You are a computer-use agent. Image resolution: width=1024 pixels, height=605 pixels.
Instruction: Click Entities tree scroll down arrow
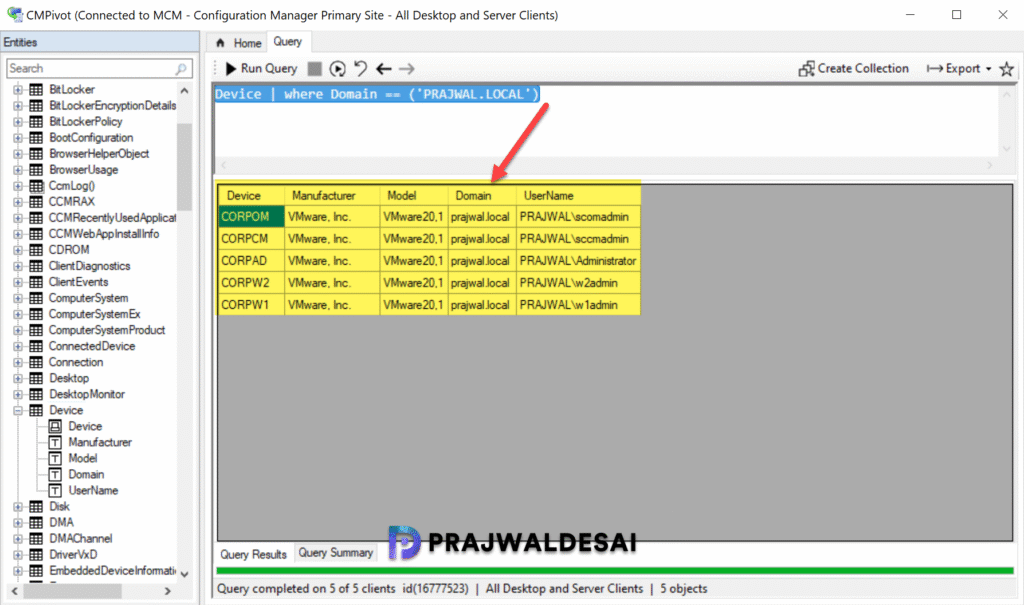(184, 574)
